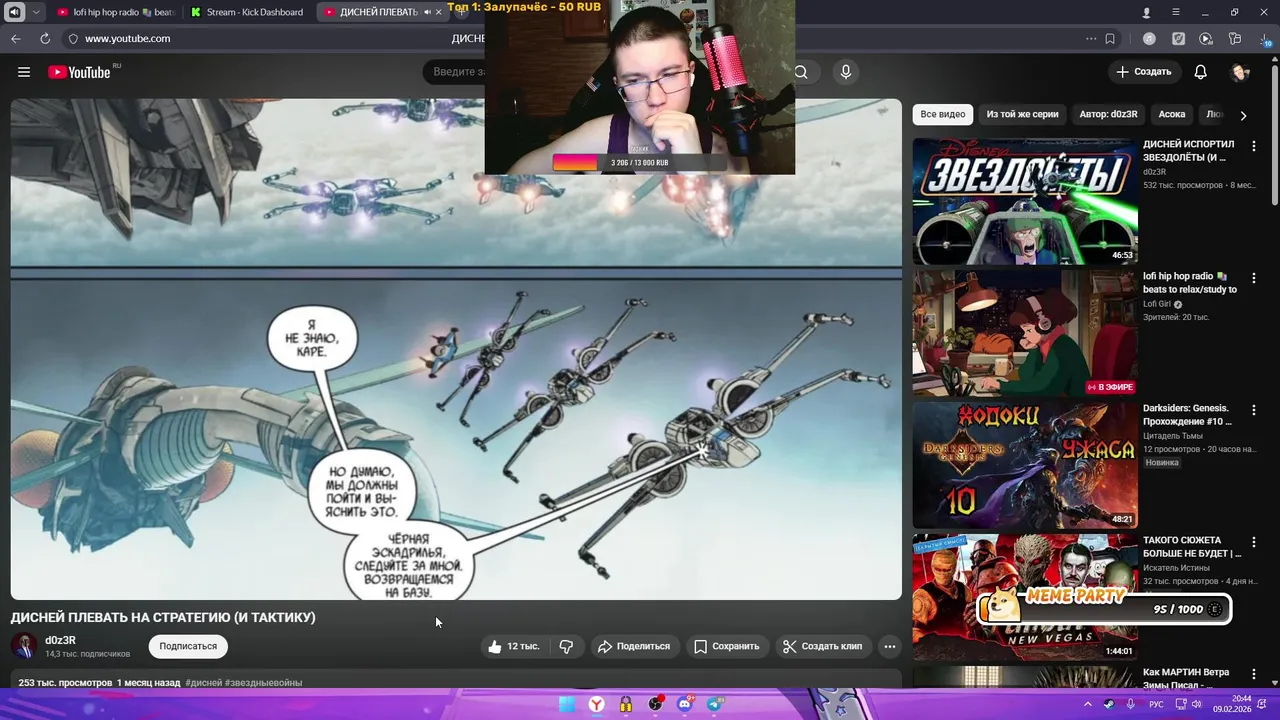This screenshot has width=1280, height=720.
Task: Dislike the video with thumbs down
Action: tap(566, 646)
